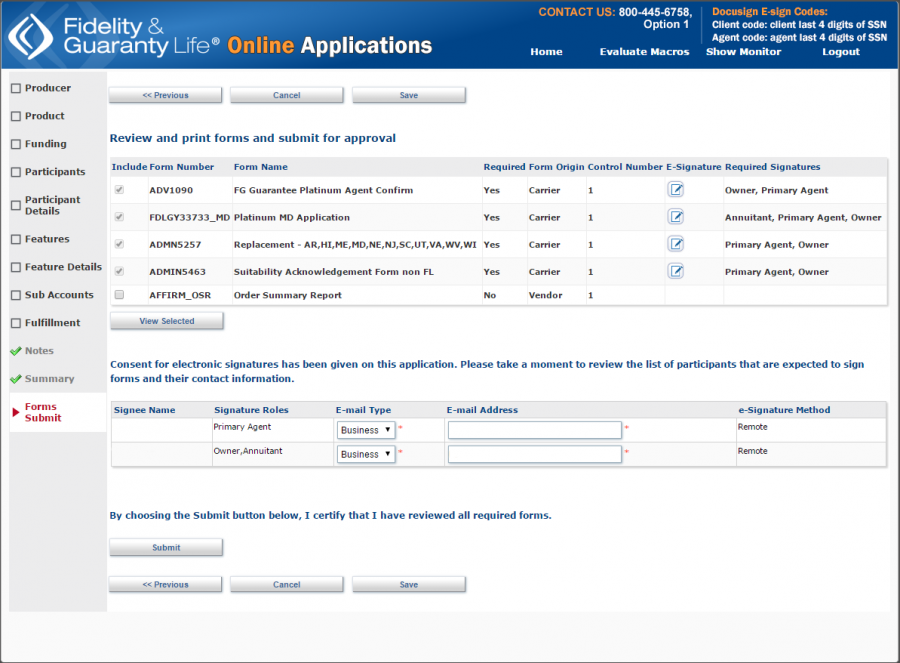Viewport: 900px width, 663px height.
Task: Click Primary Agent e-mail address field
Action: pyautogui.click(x=534, y=430)
